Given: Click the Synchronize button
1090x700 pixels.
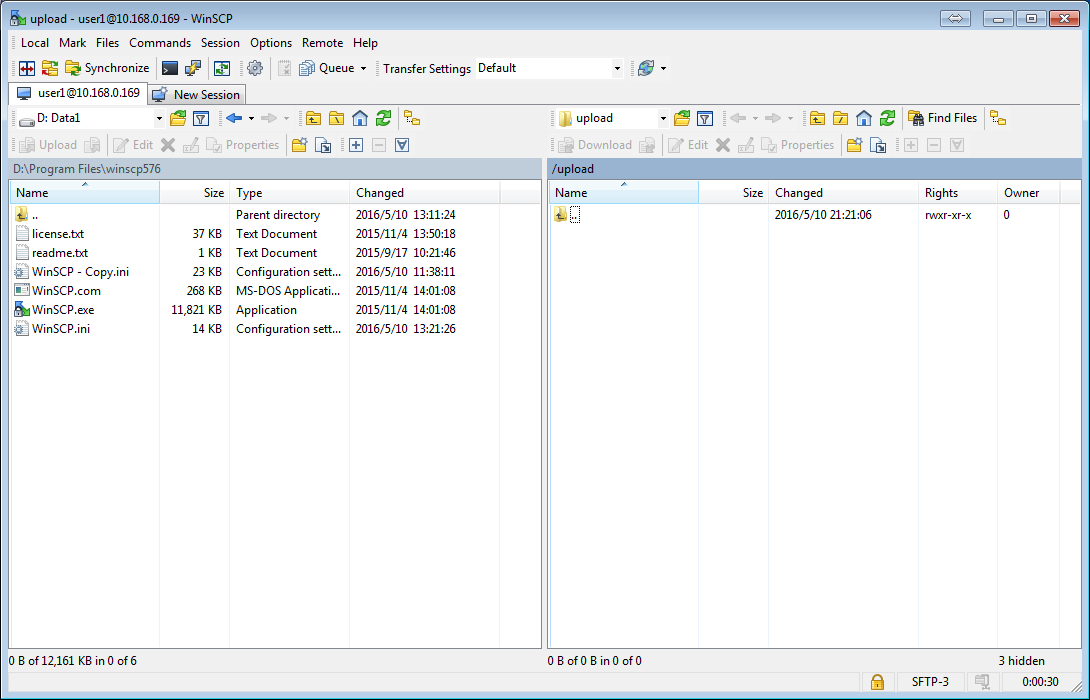Looking at the screenshot, I should coord(108,68).
